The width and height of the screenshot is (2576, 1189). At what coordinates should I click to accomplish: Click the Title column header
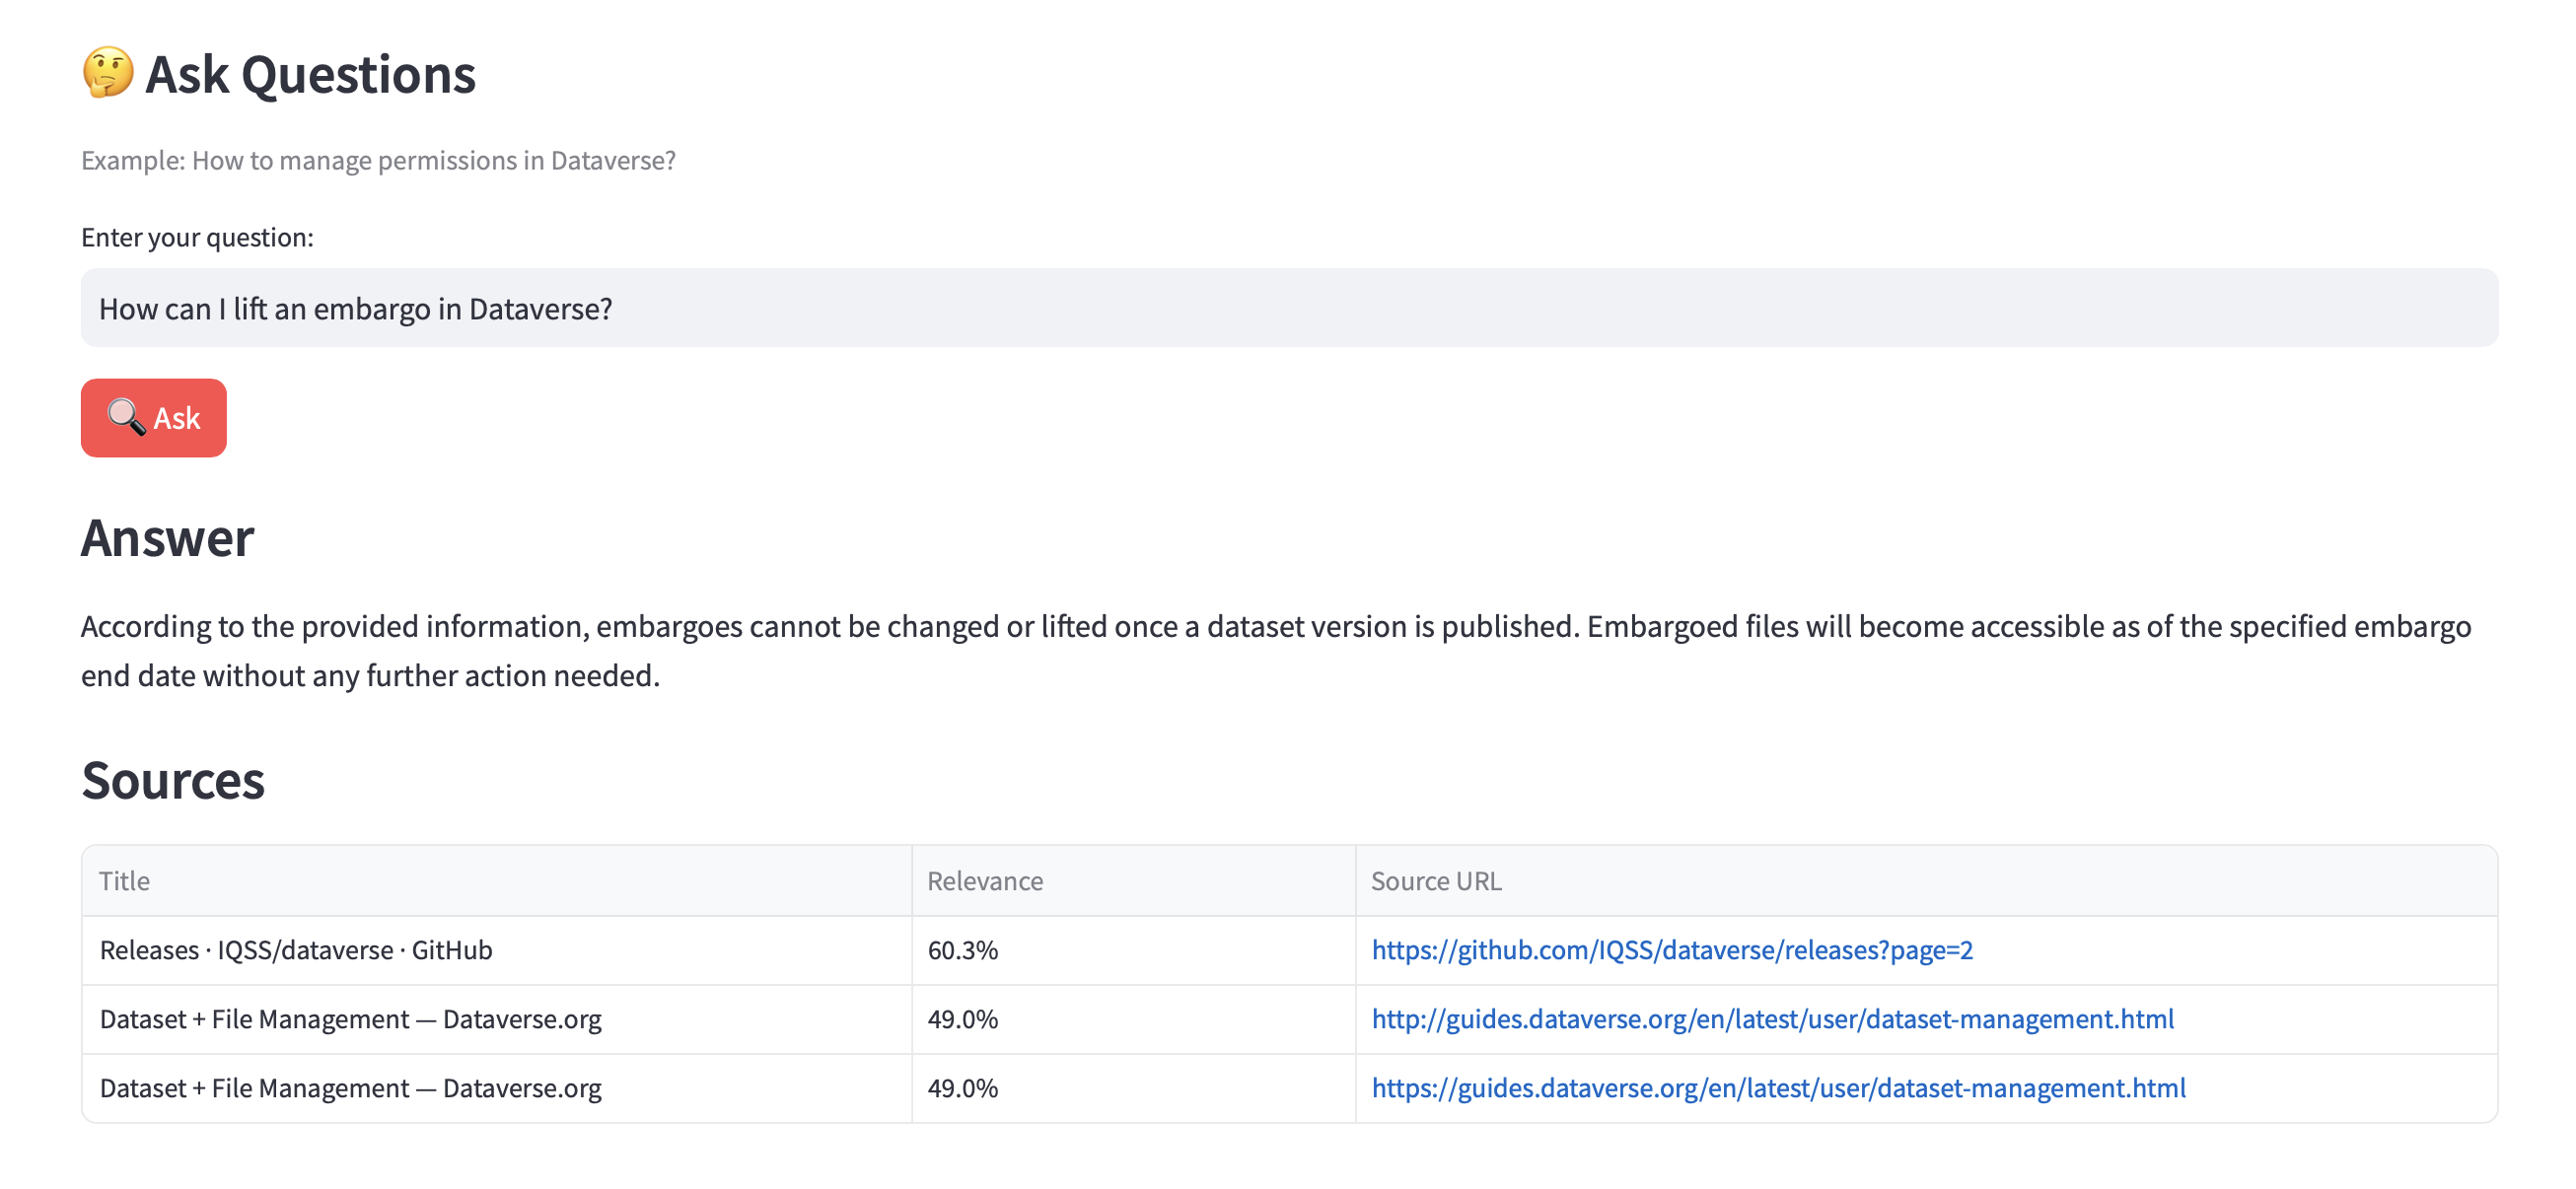click(x=124, y=881)
